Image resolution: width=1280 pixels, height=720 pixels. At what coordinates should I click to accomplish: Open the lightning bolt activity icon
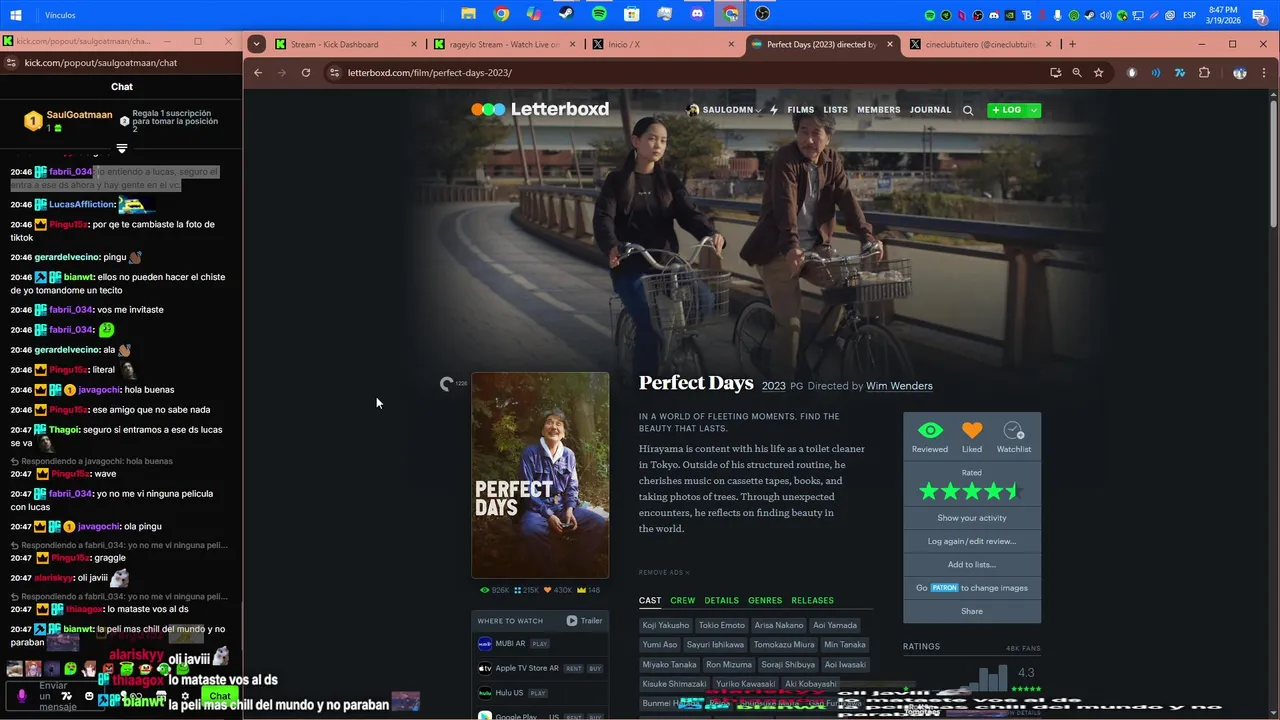pyautogui.click(x=774, y=110)
